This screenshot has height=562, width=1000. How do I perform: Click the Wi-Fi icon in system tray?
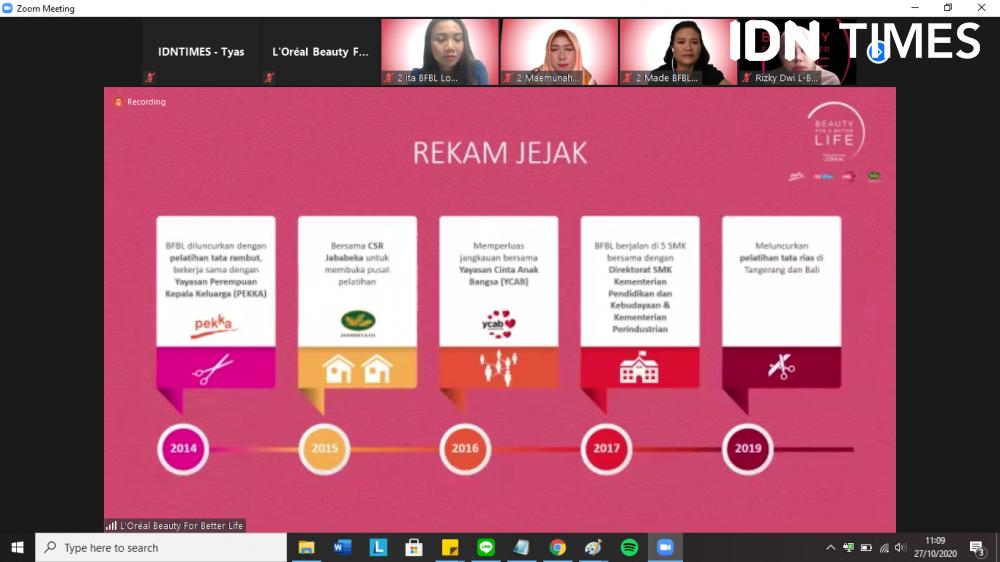884,547
